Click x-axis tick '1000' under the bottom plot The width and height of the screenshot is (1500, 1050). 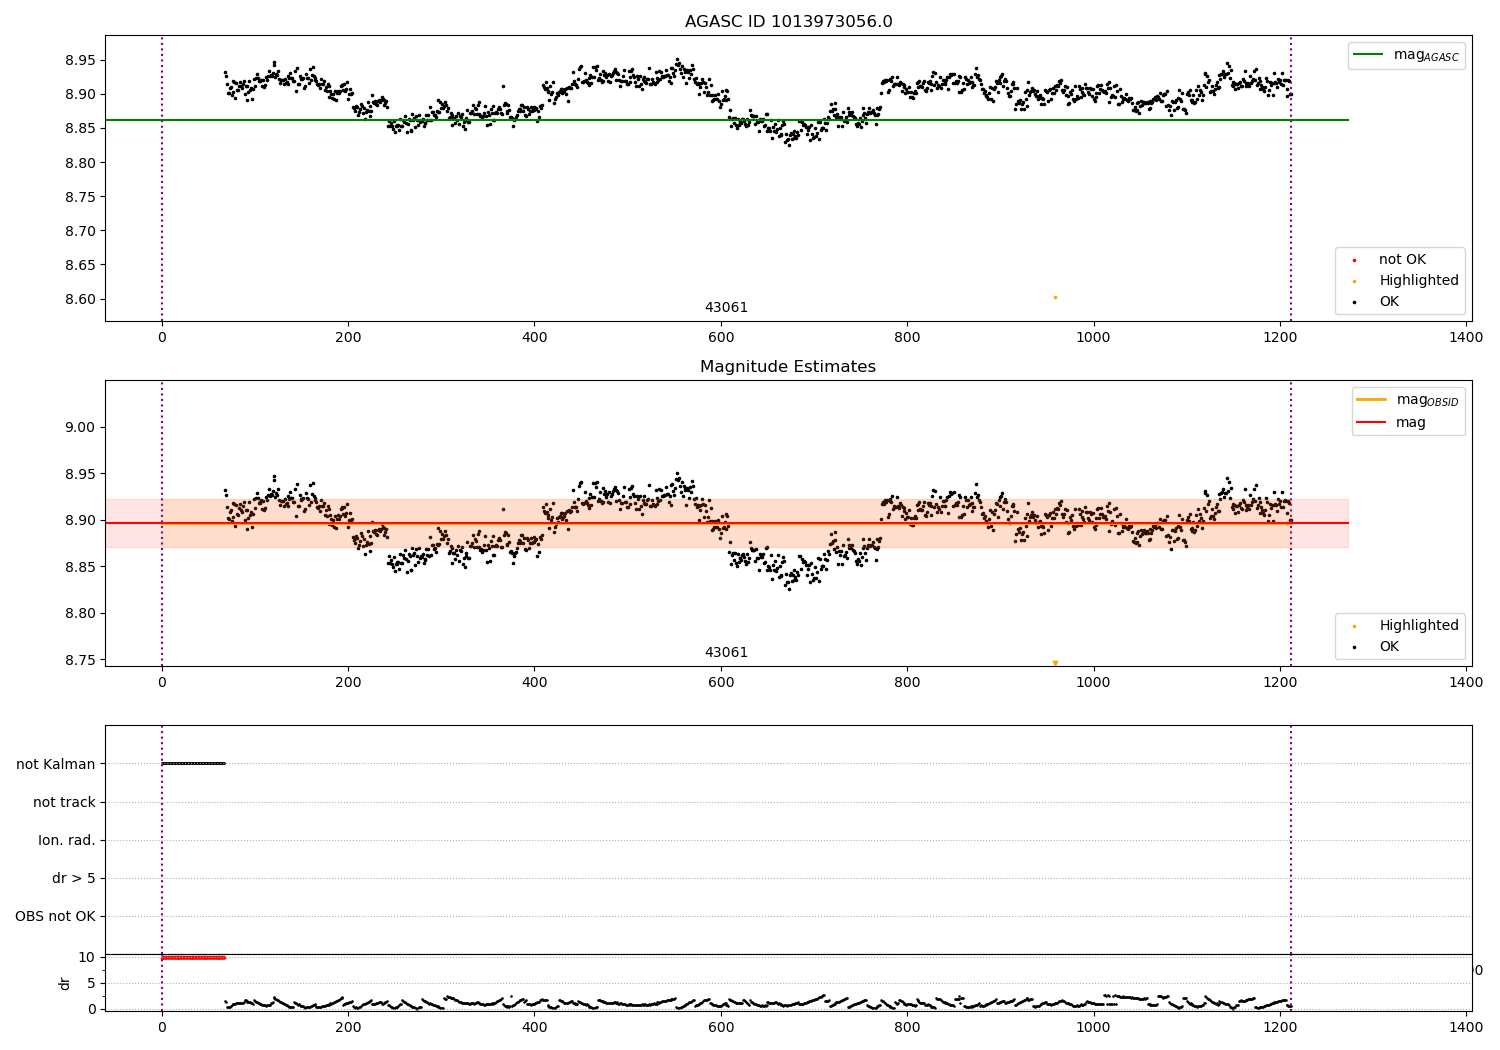pyautogui.click(x=1093, y=1026)
